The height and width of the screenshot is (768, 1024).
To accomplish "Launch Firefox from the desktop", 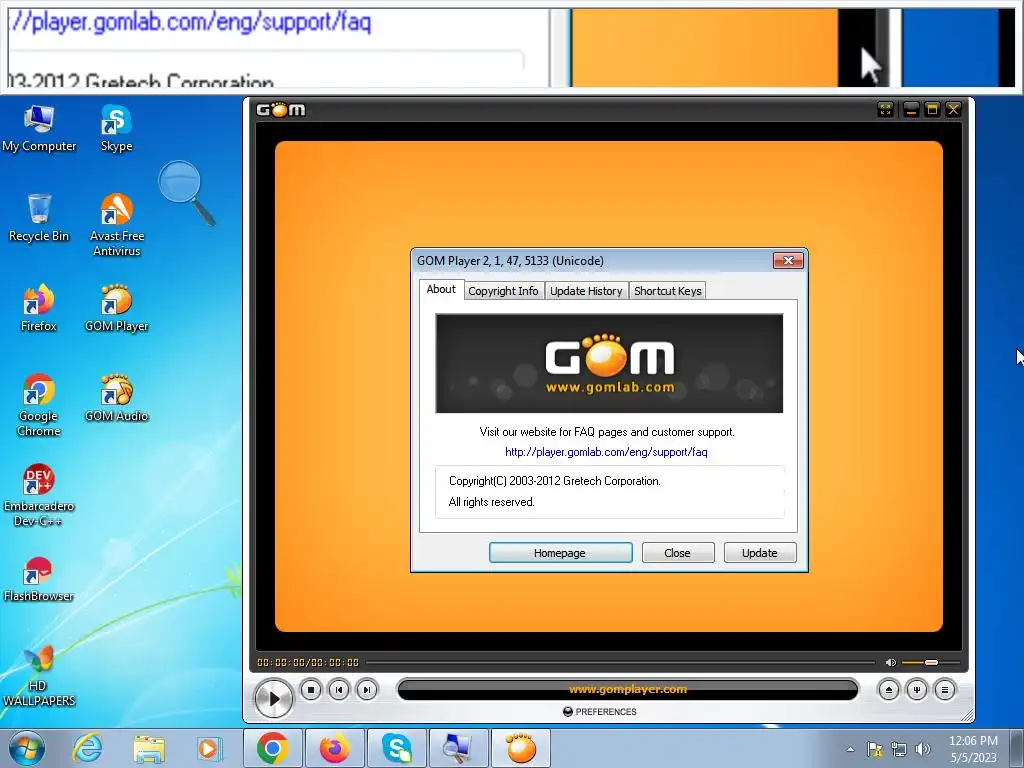I will coord(39,308).
